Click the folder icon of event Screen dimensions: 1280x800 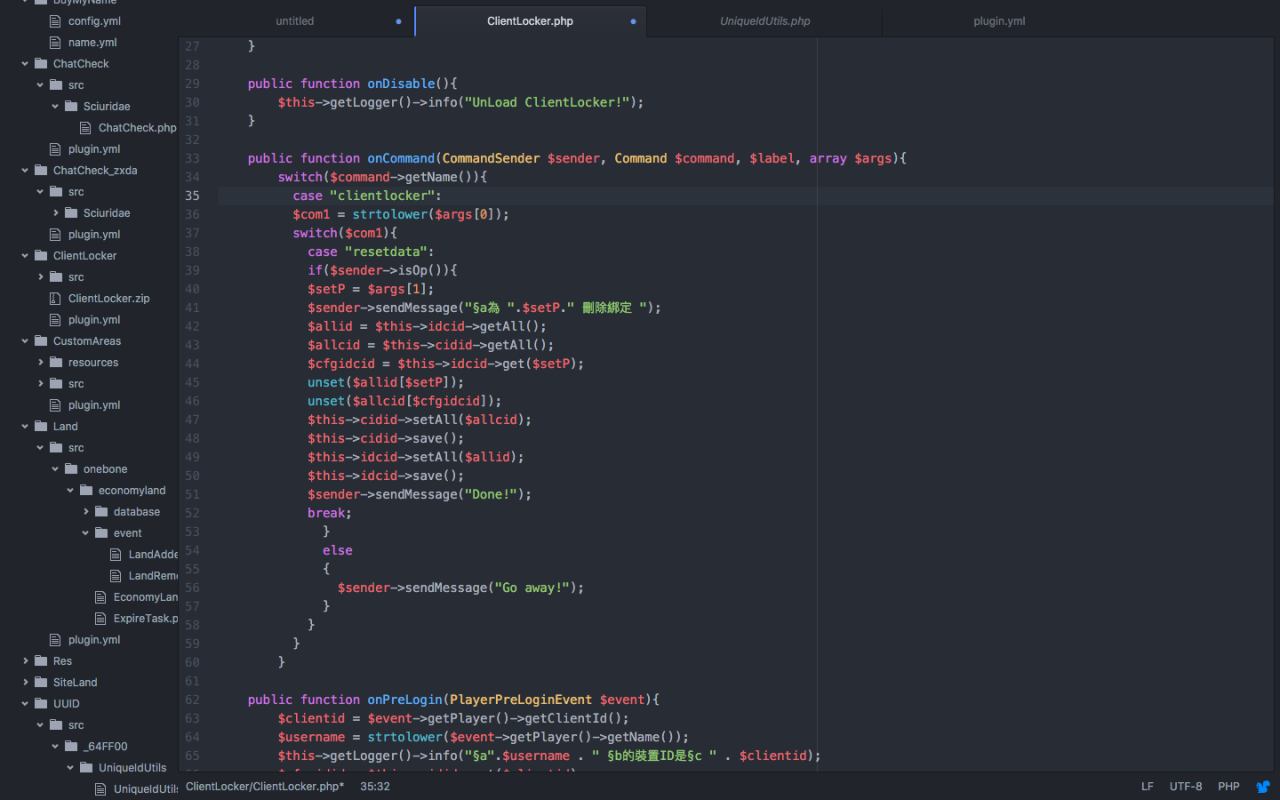pyautogui.click(x=101, y=533)
